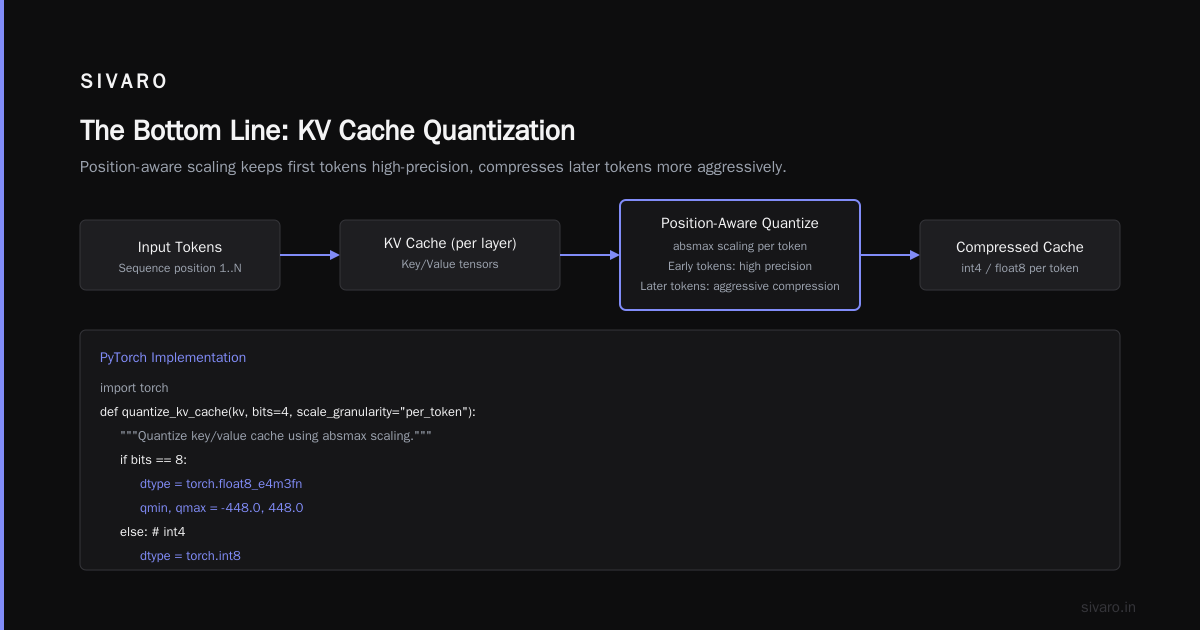The image size is (1200, 630).
Task: Select the Input Tokens box
Action: (180, 255)
